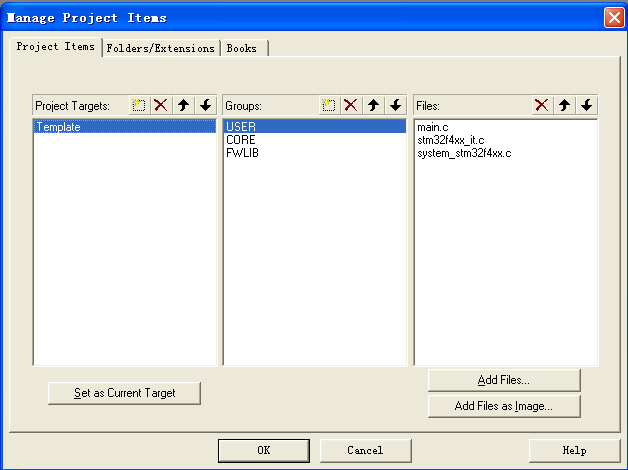The height and width of the screenshot is (470, 628).
Task: Close the Manage Project Items window
Action: coord(614,18)
